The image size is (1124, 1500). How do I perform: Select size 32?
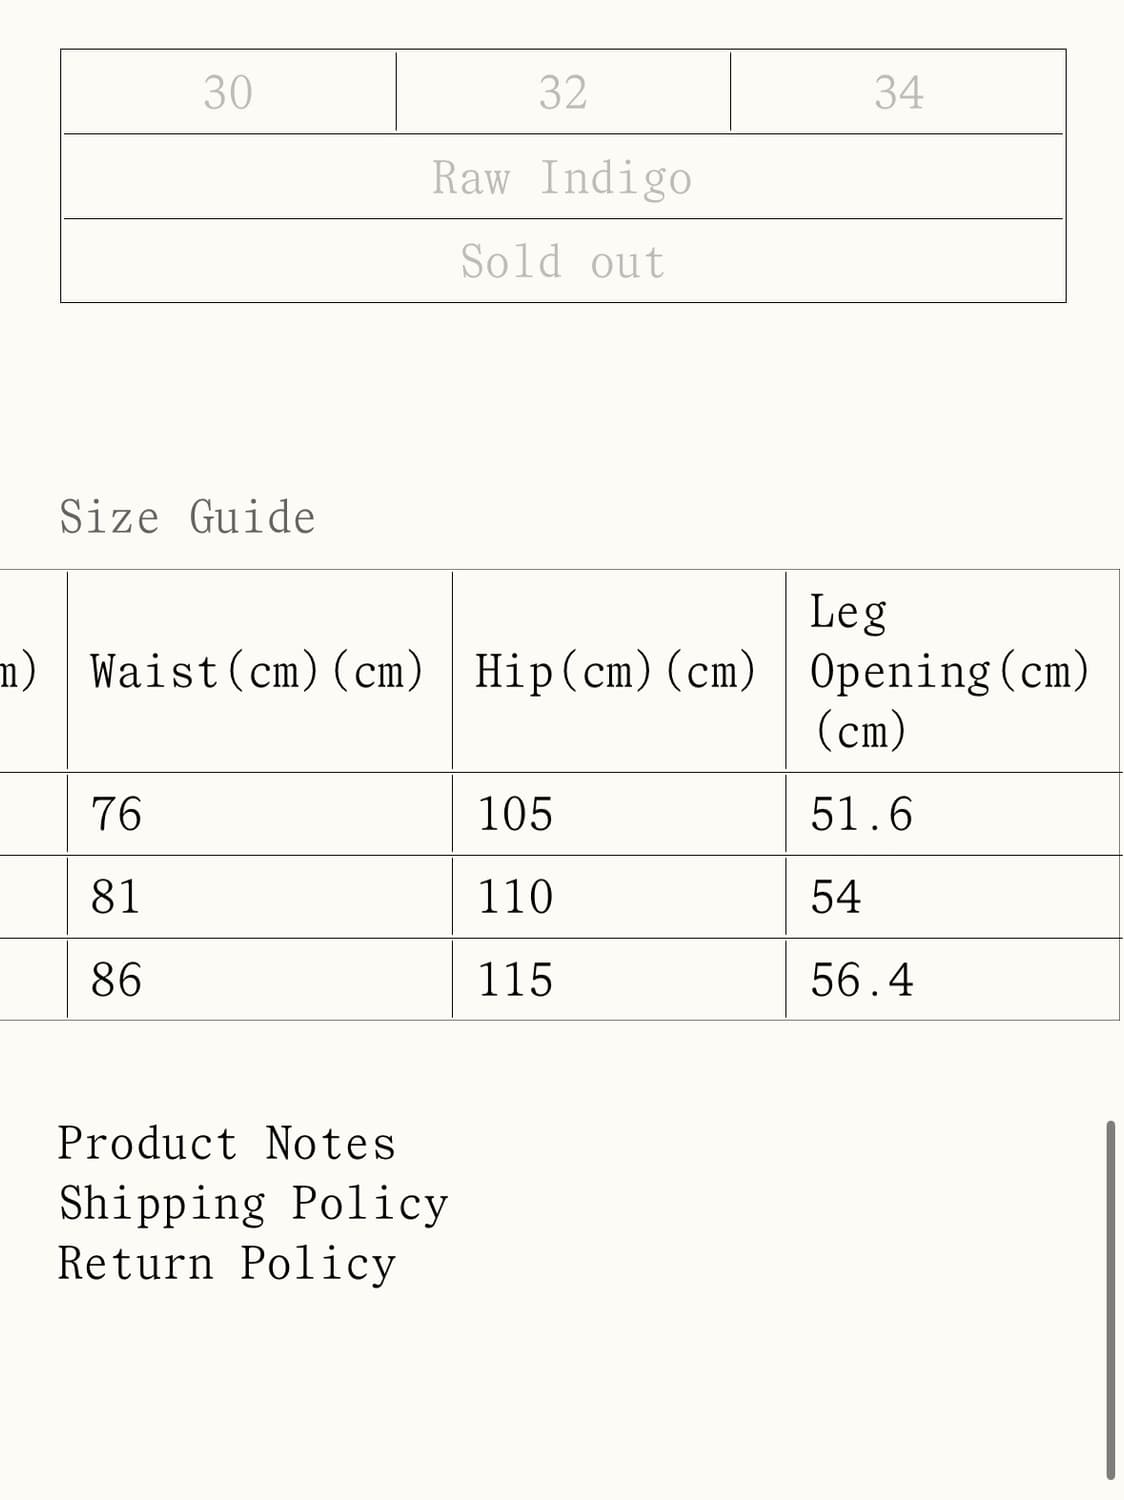click(563, 92)
